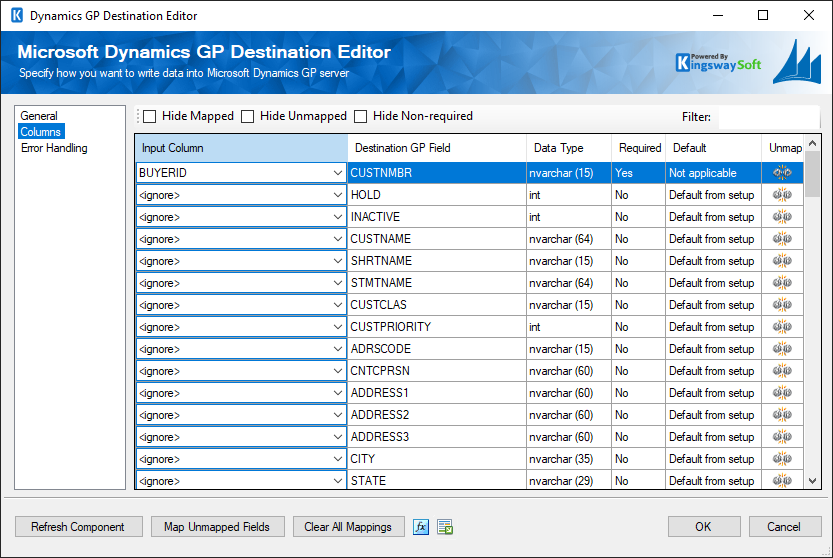Image resolution: width=833 pixels, height=558 pixels.
Task: Open the input column dropdown for CUSTCLAS
Action: pos(337,305)
